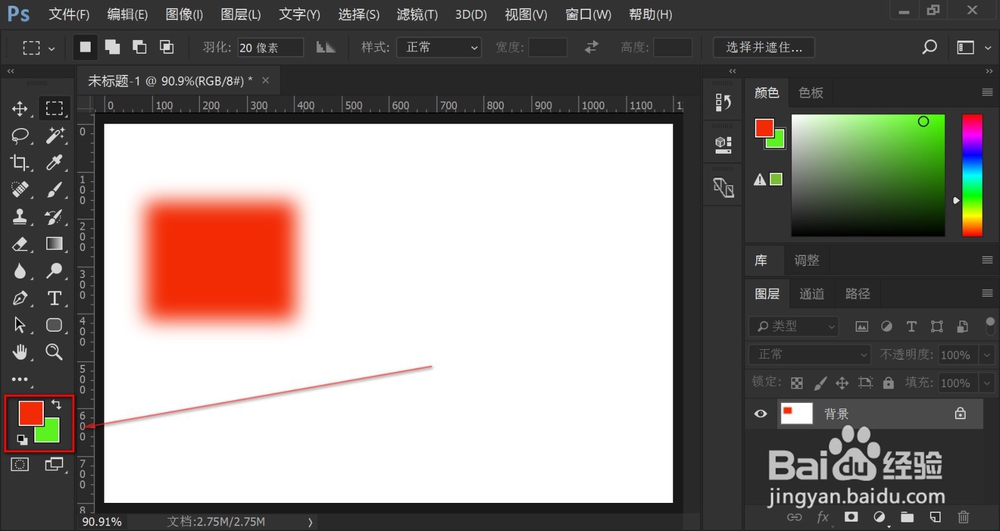The image size is (1000, 531).
Task: Select the Lasso tool
Action: click(20, 135)
